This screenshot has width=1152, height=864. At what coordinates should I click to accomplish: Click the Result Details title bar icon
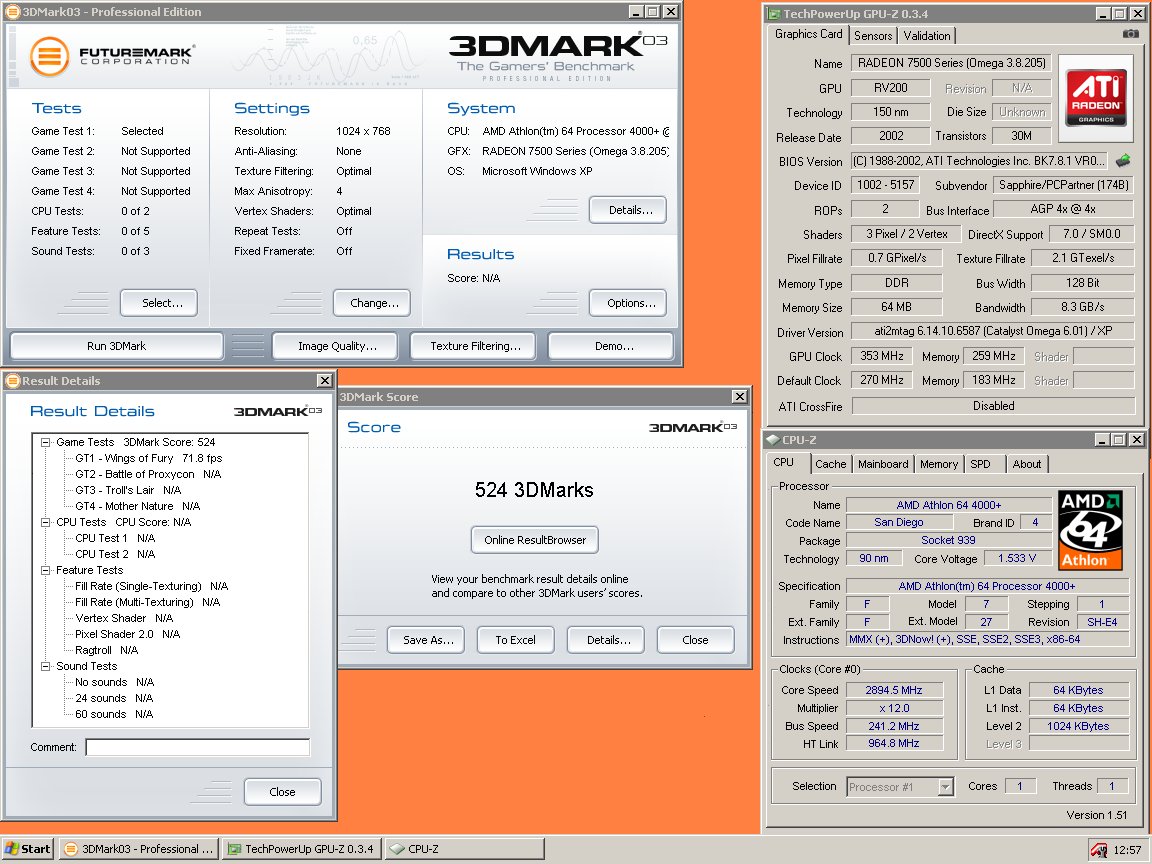click(x=12, y=381)
